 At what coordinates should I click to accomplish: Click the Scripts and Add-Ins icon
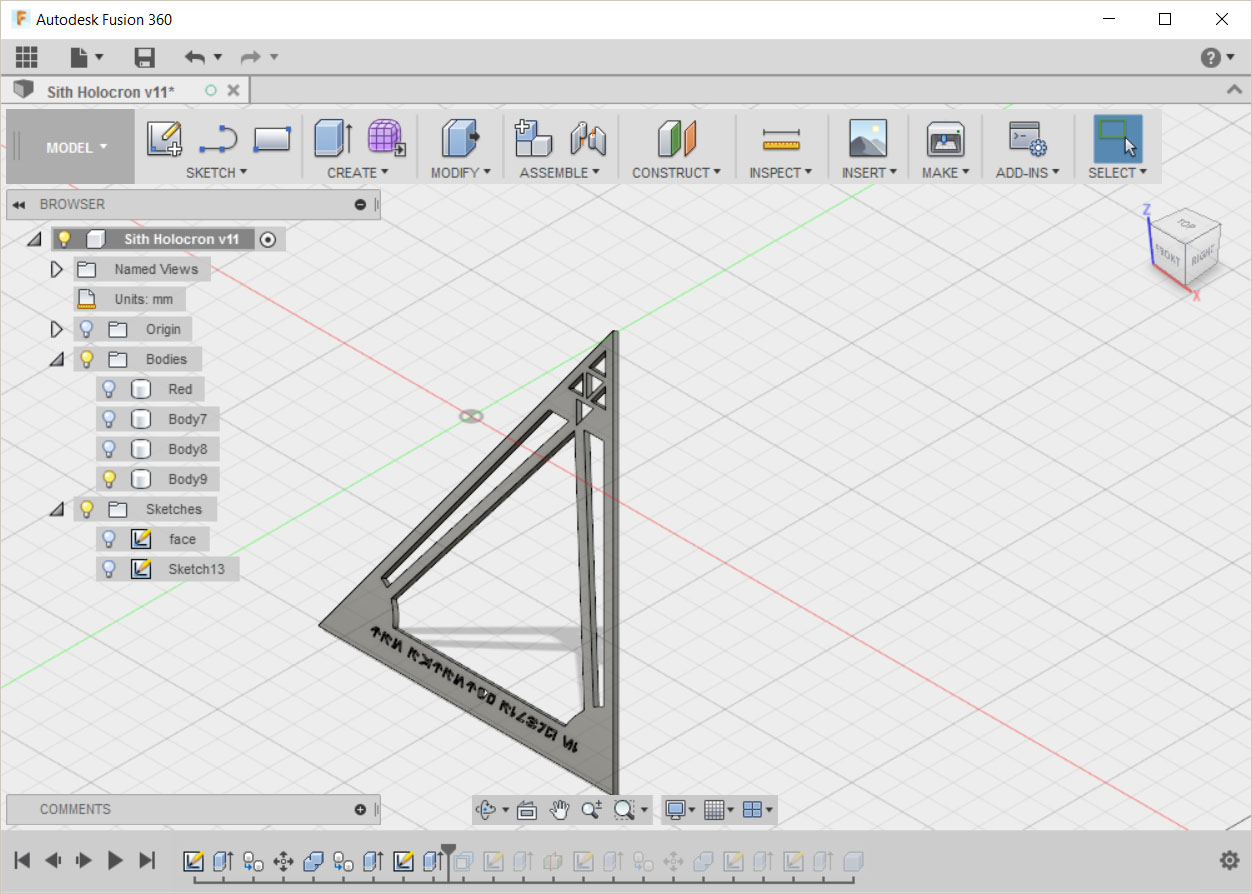click(1026, 138)
